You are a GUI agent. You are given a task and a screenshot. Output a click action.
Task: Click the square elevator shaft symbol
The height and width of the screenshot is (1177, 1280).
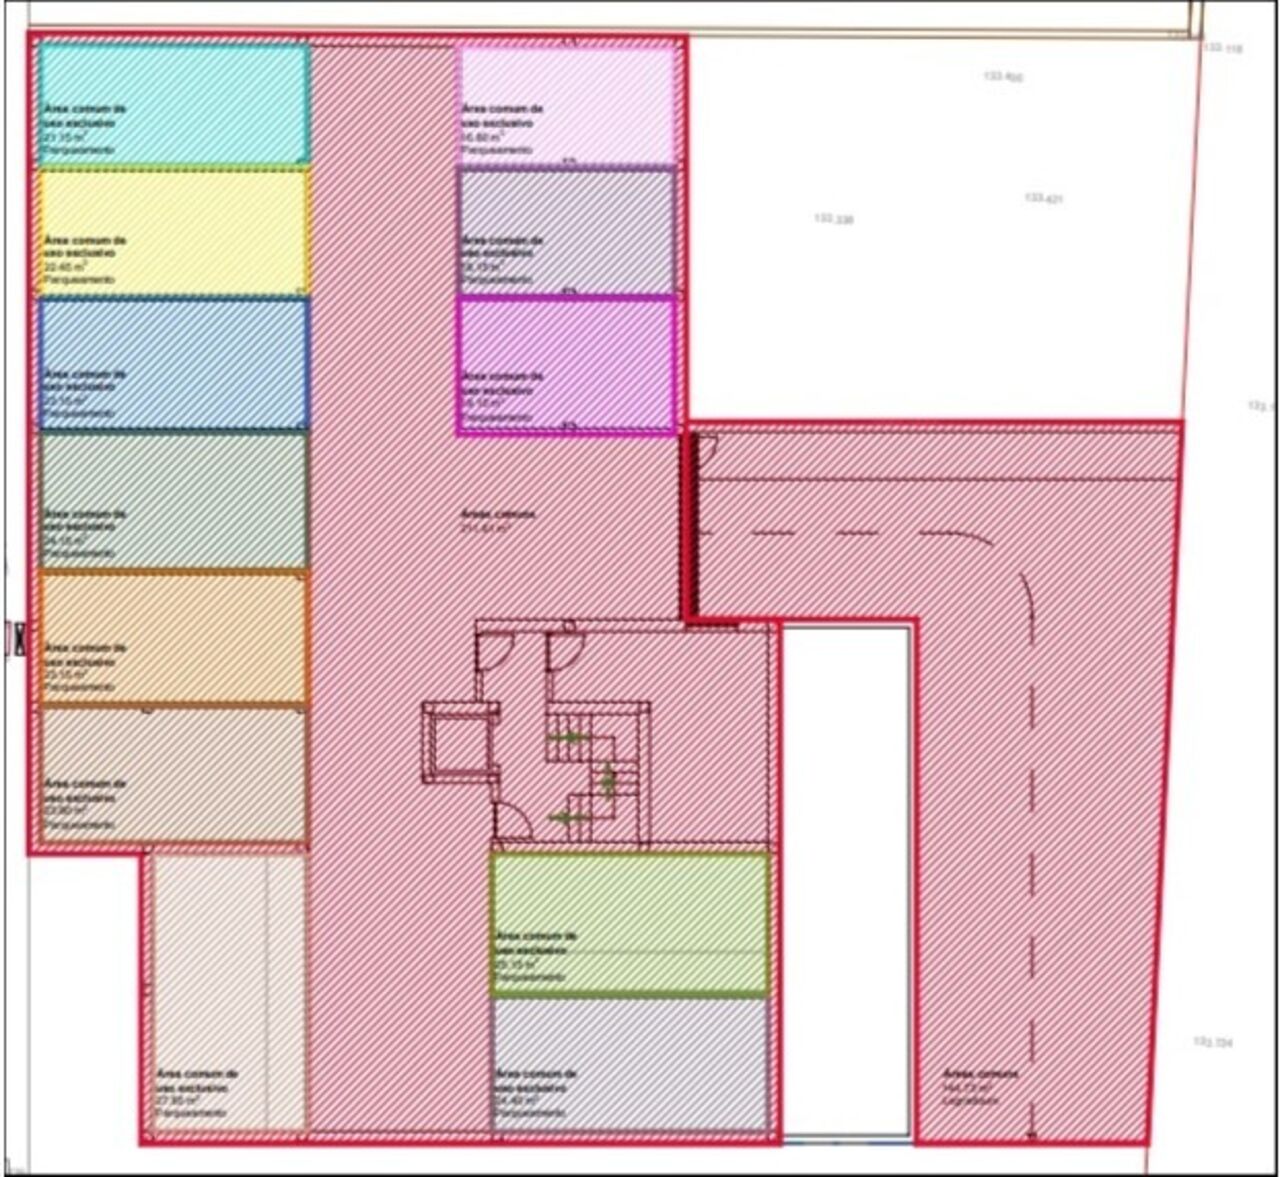coord(460,742)
